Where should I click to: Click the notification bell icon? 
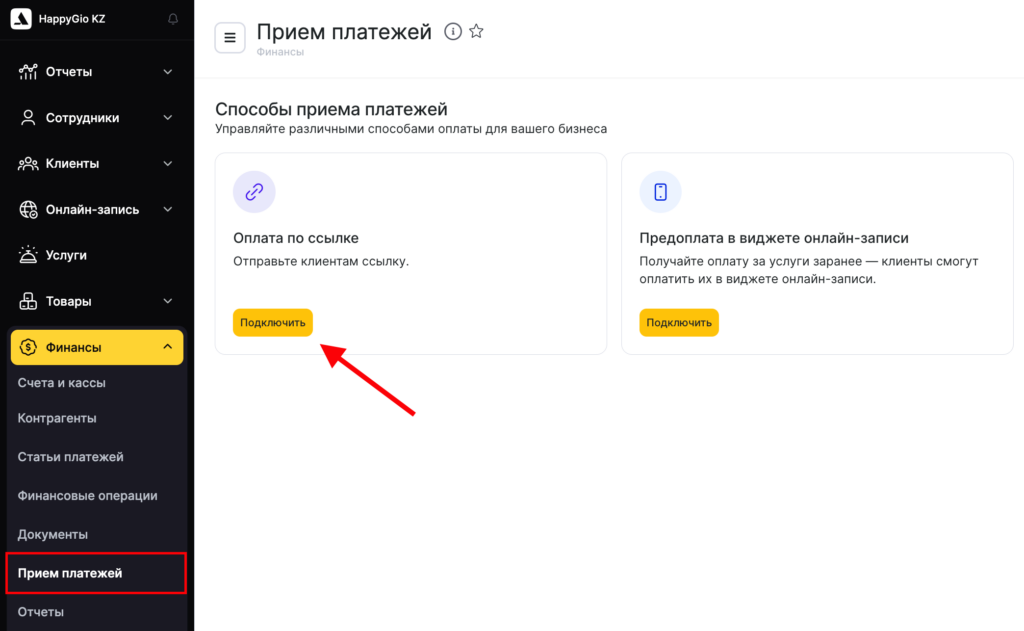(173, 19)
